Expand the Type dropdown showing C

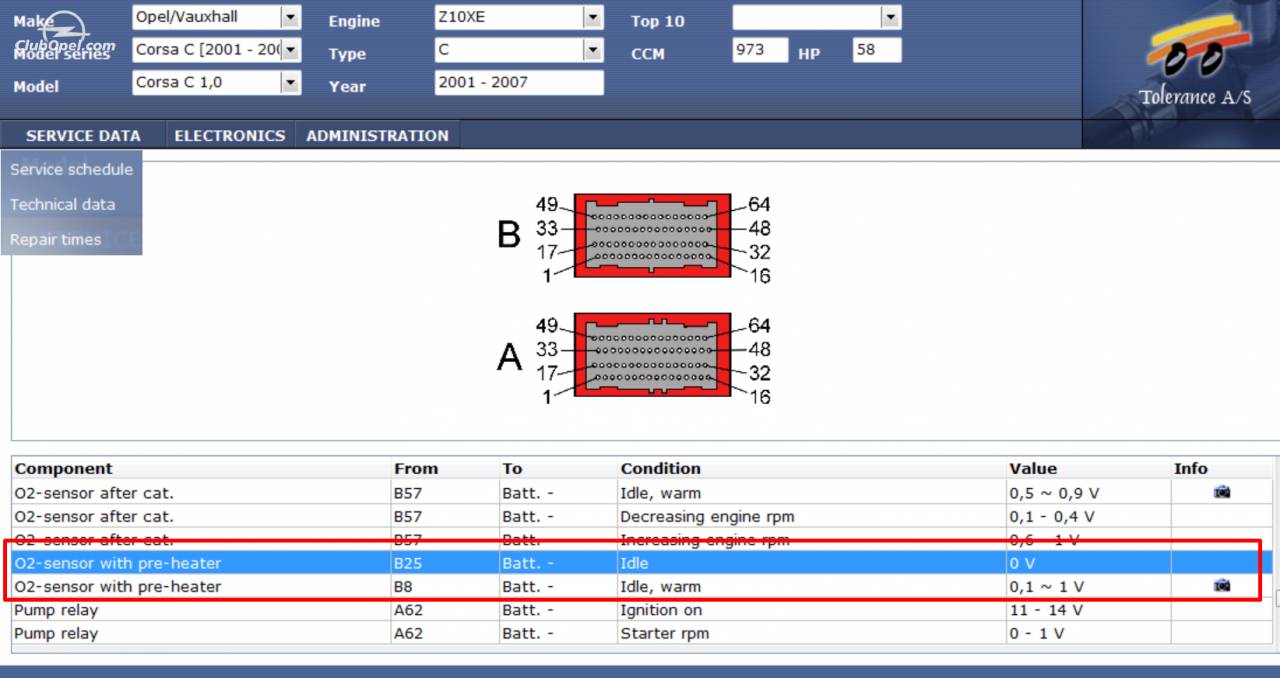click(593, 50)
